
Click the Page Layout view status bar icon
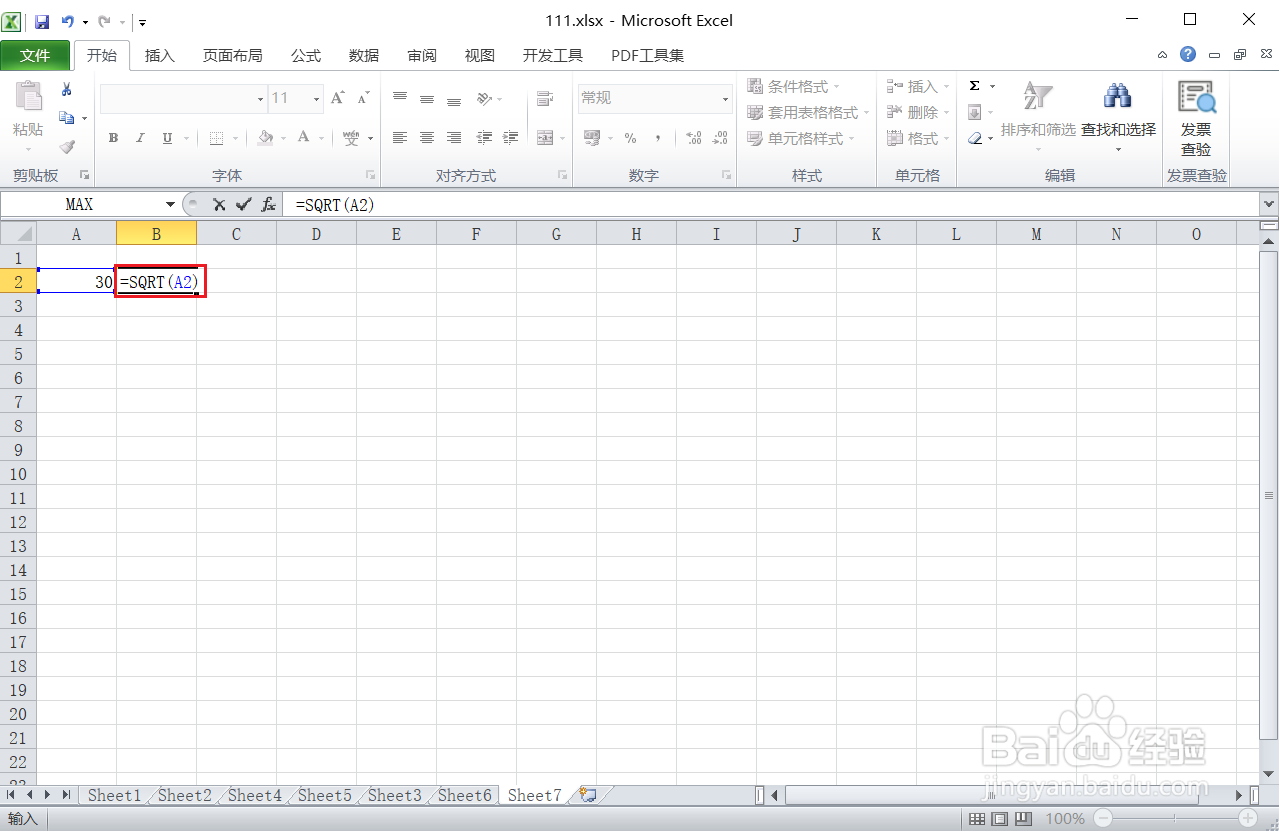pos(1002,819)
